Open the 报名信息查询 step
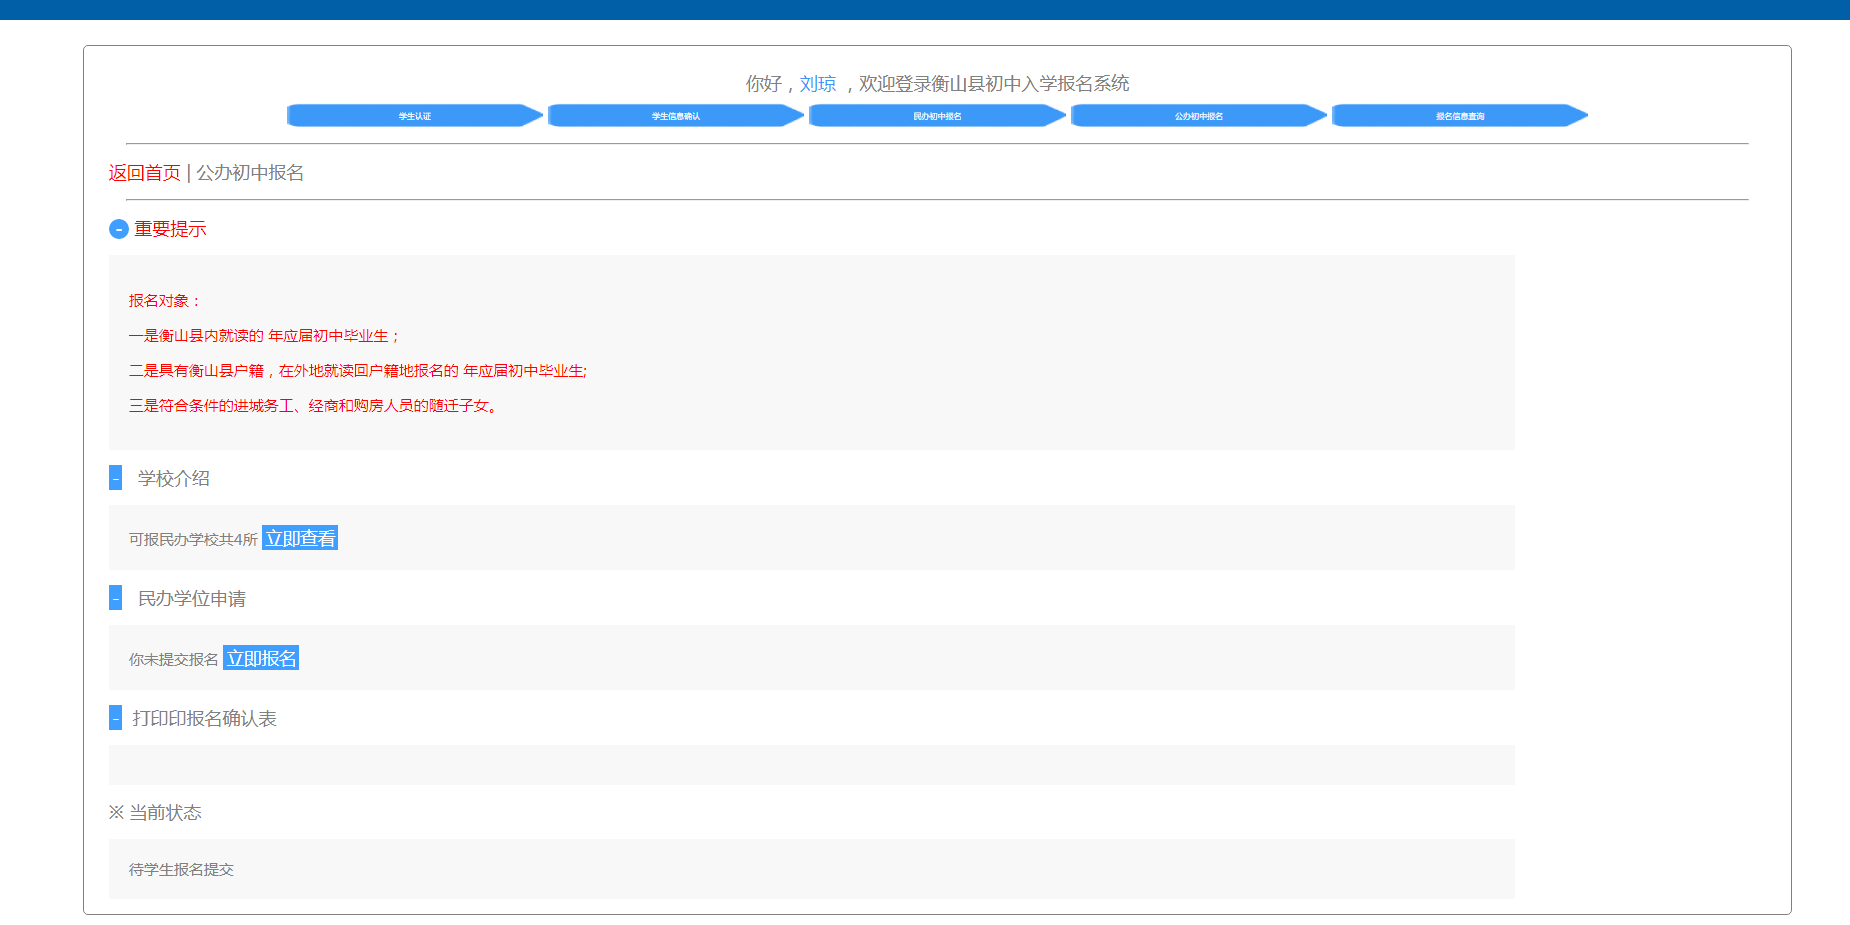Image resolution: width=1850 pixels, height=925 pixels. point(1459,116)
